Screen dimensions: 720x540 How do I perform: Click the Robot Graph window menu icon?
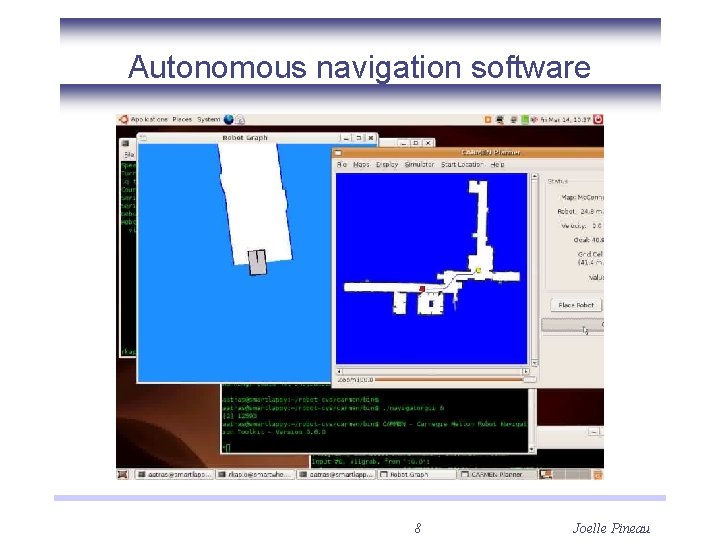click(x=143, y=138)
